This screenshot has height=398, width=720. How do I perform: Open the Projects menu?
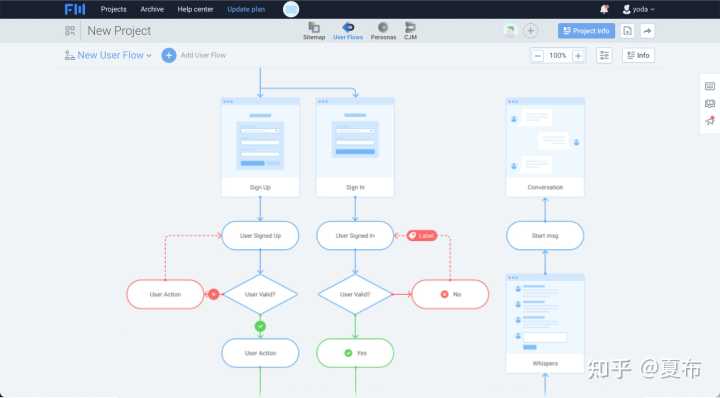point(113,9)
